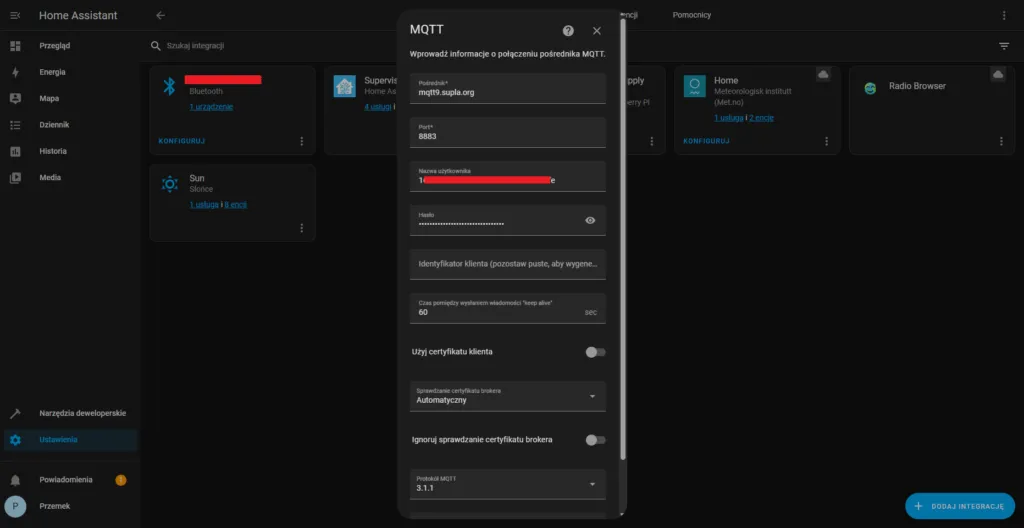The width and height of the screenshot is (1024, 528).
Task: Open 8 encji link on Sun card
Action: [x=236, y=205]
